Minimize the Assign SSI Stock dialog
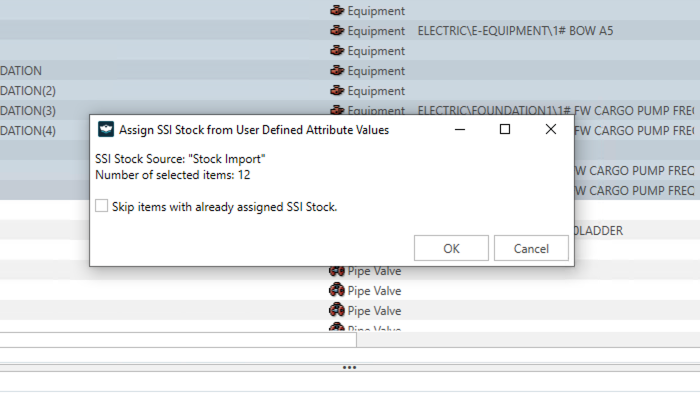This screenshot has width=700, height=400. click(x=459, y=129)
